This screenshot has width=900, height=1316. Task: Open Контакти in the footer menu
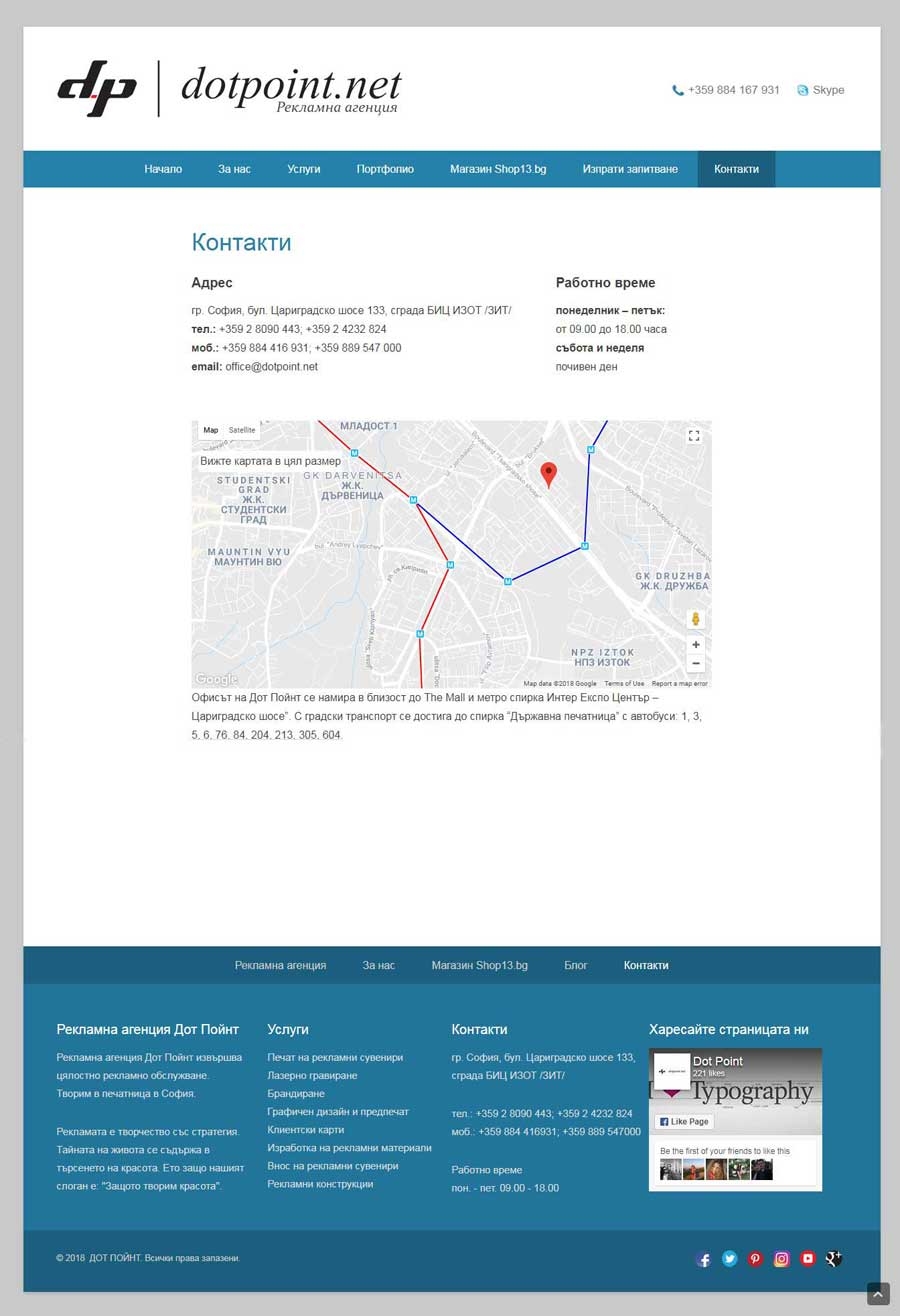(646, 965)
